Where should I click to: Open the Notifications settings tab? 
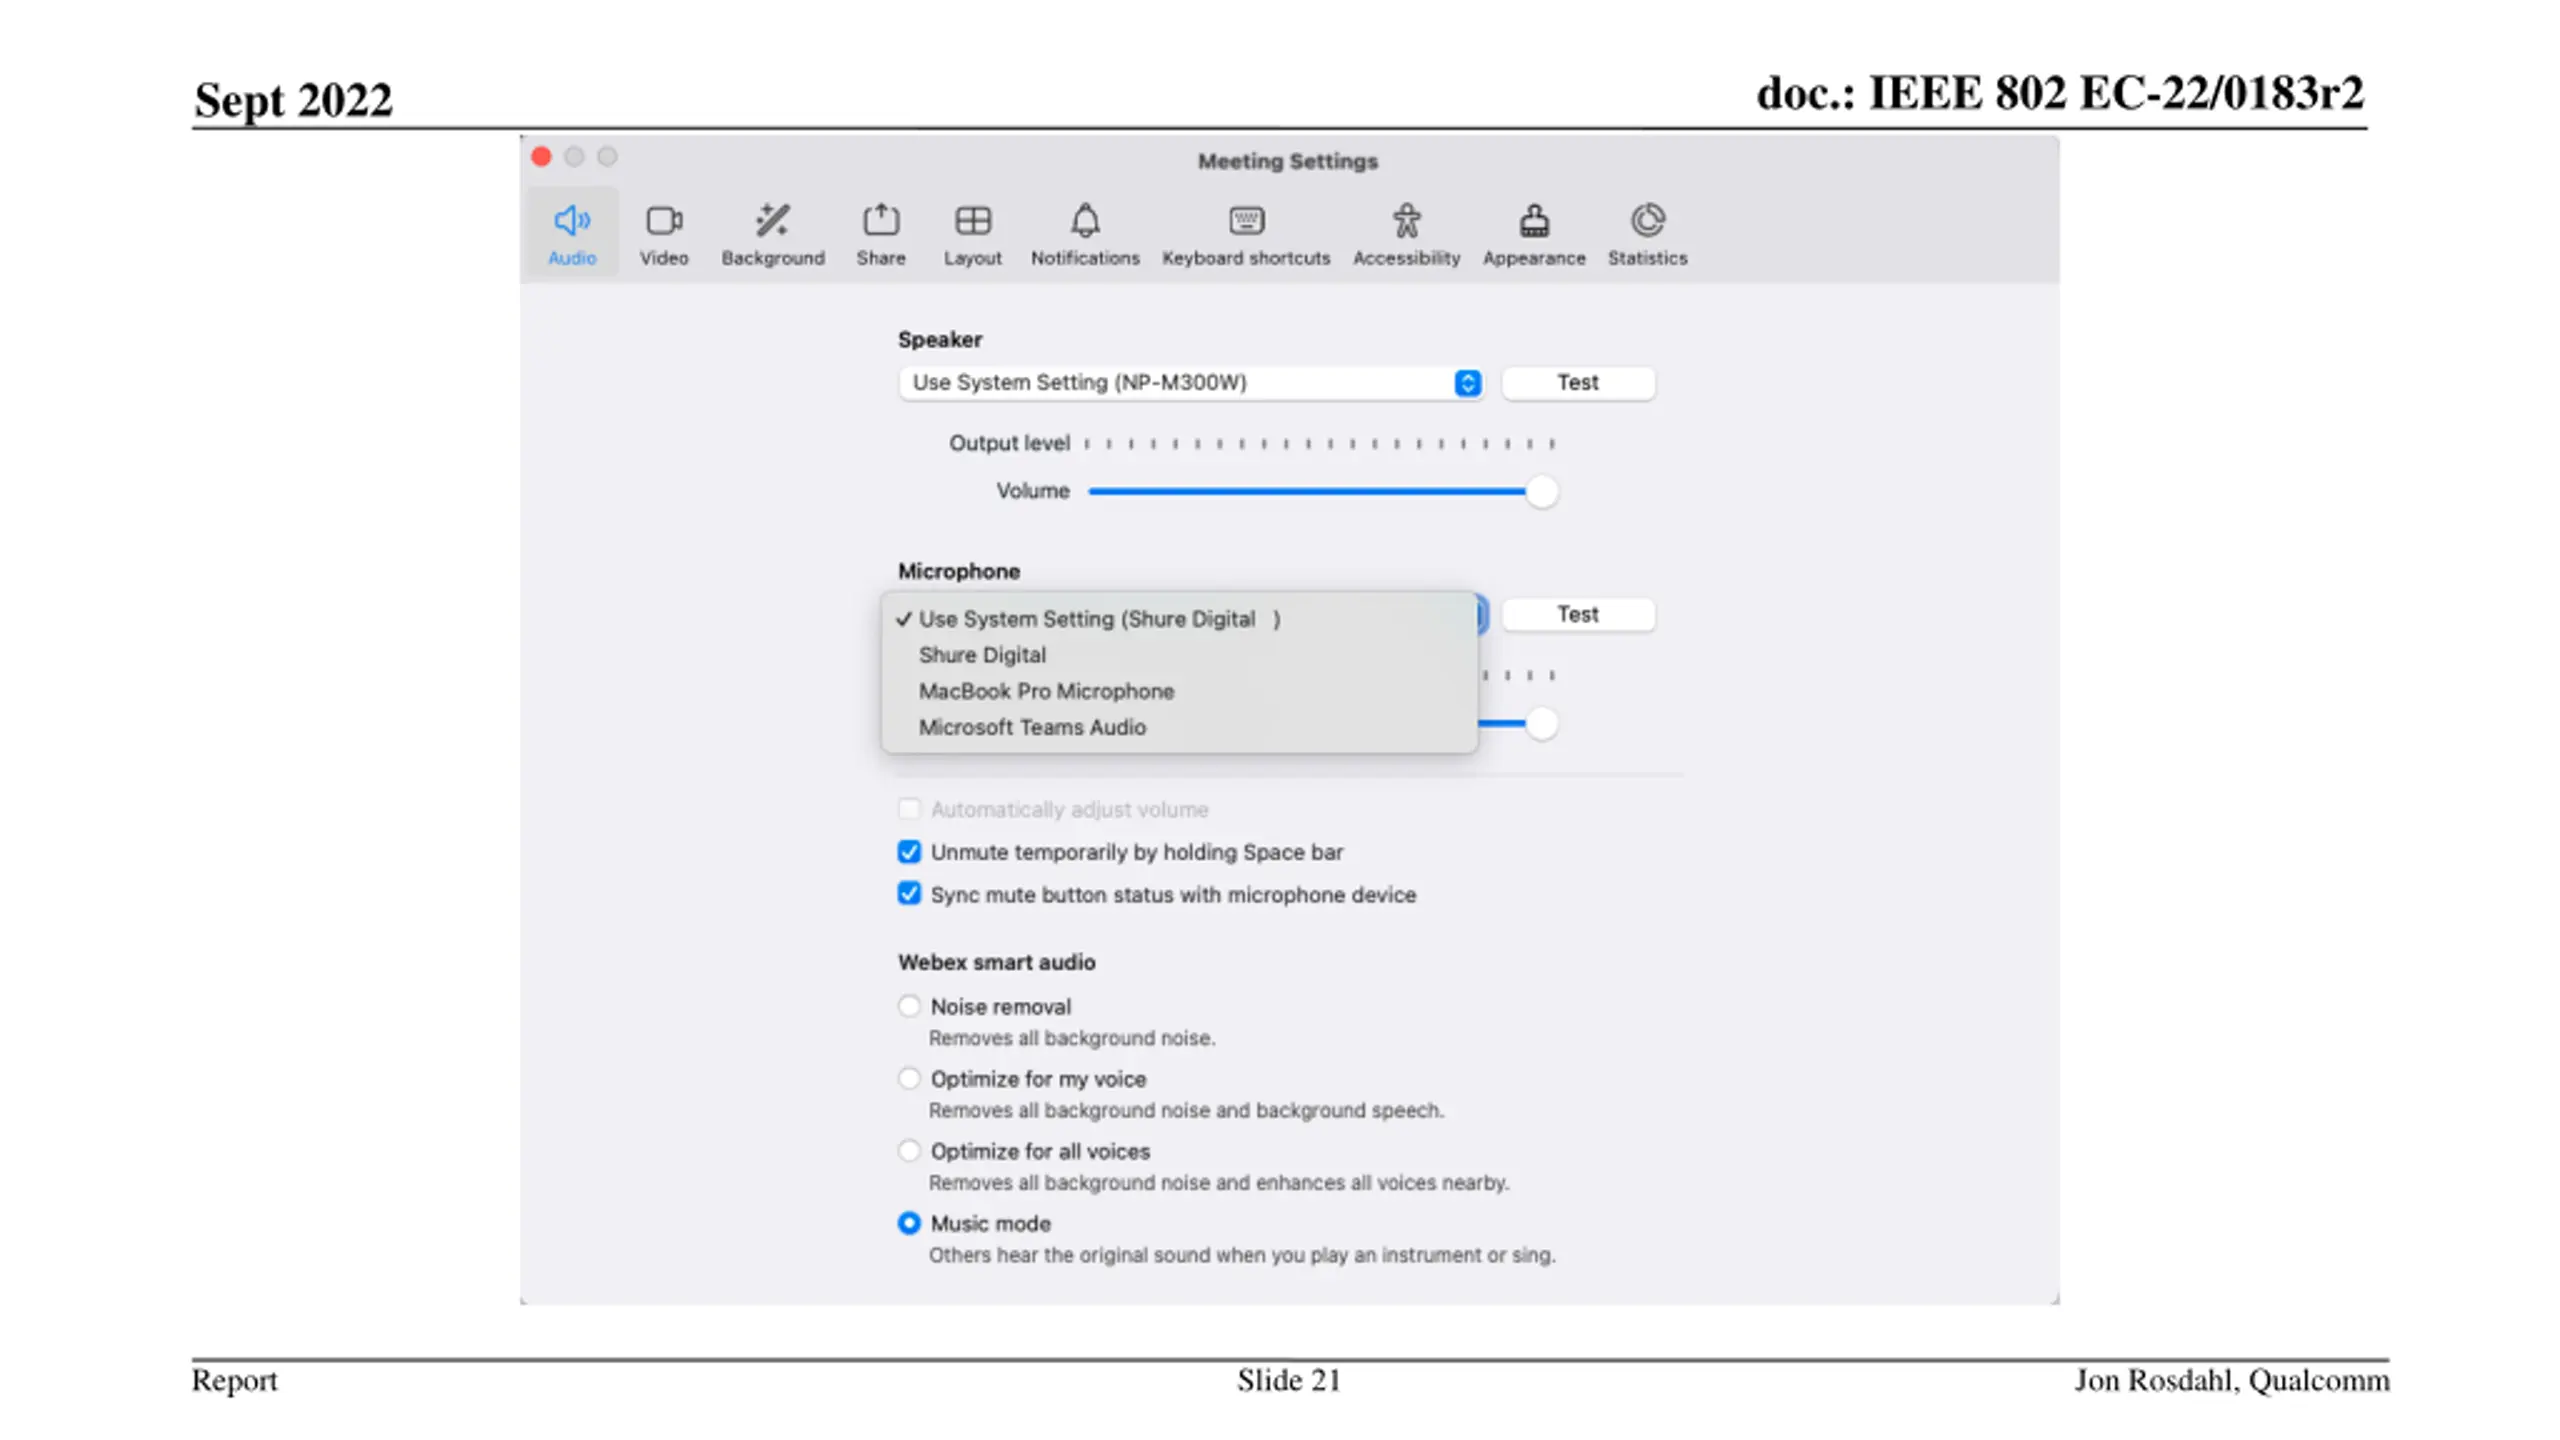click(1084, 234)
